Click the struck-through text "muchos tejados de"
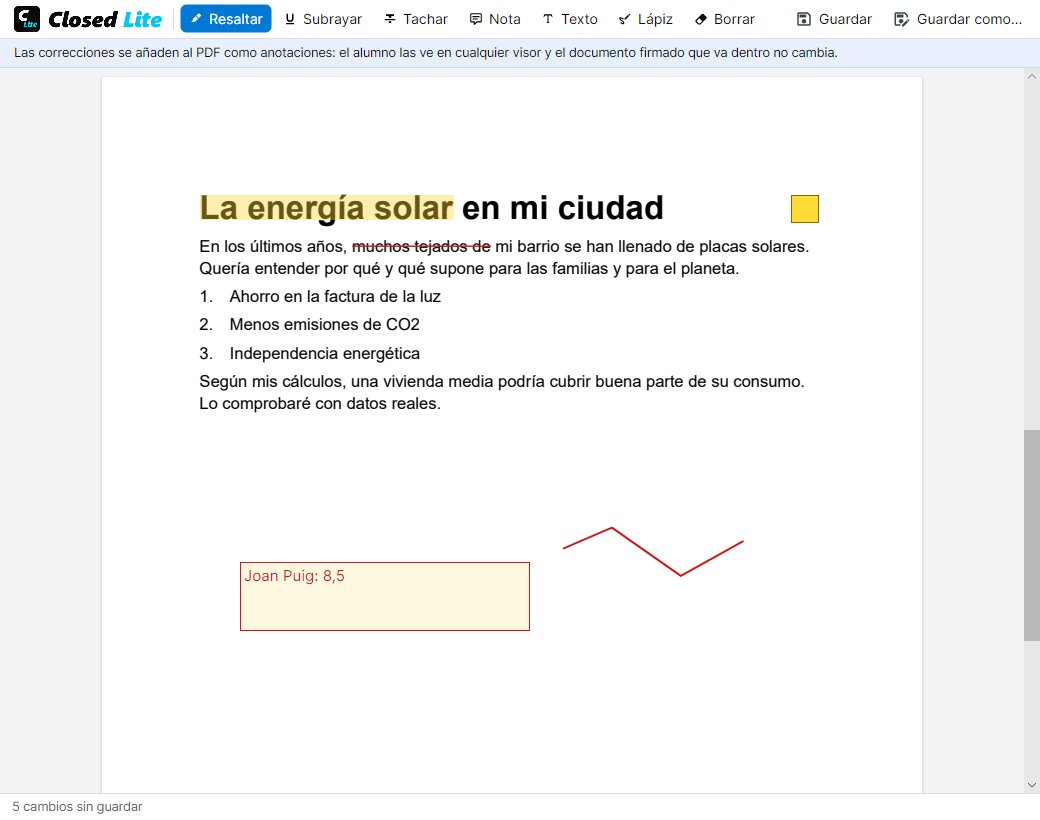The image size is (1040, 820). point(421,246)
